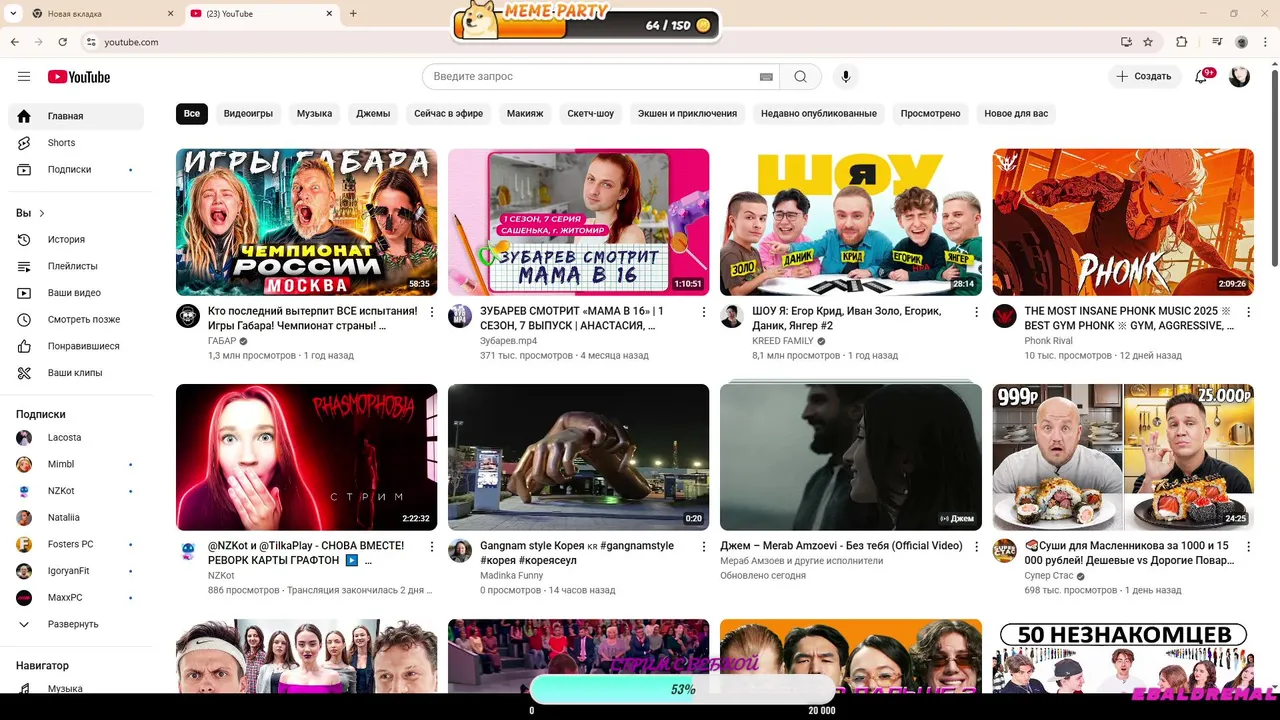Open Lacosta subscription channel
Image resolution: width=1280 pixels, height=720 pixels.
tap(76, 438)
